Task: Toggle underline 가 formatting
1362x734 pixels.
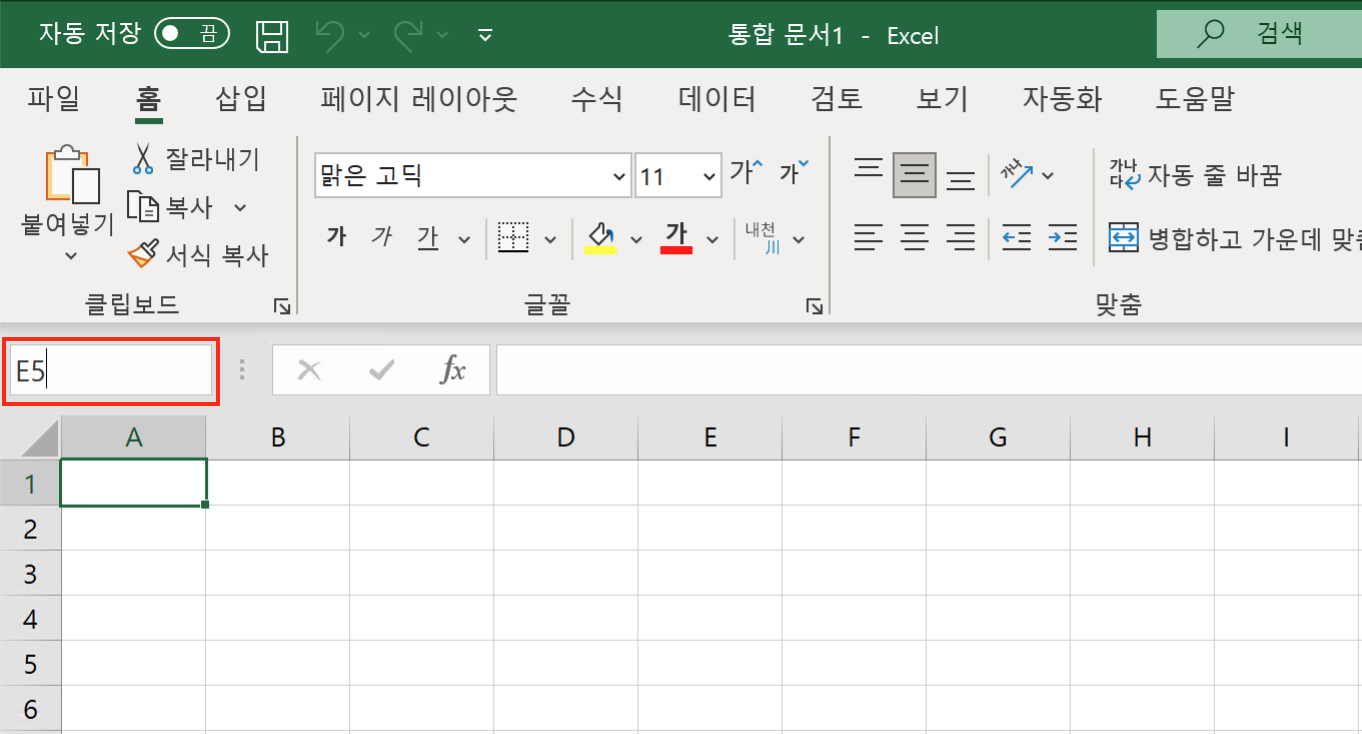Action: pyautogui.click(x=428, y=238)
